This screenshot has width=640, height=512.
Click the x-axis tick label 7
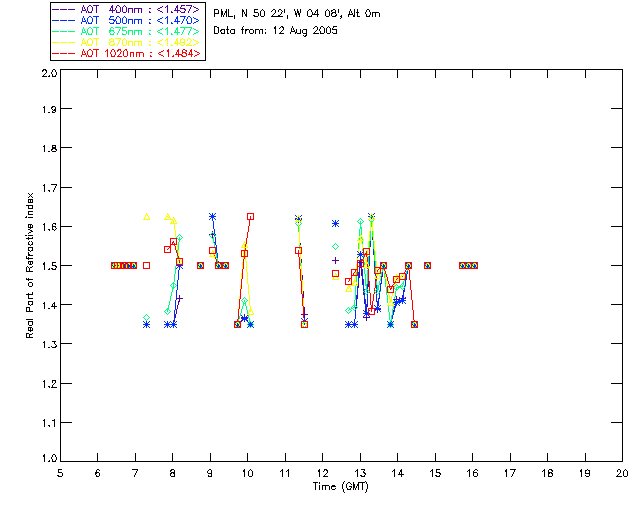135,473
